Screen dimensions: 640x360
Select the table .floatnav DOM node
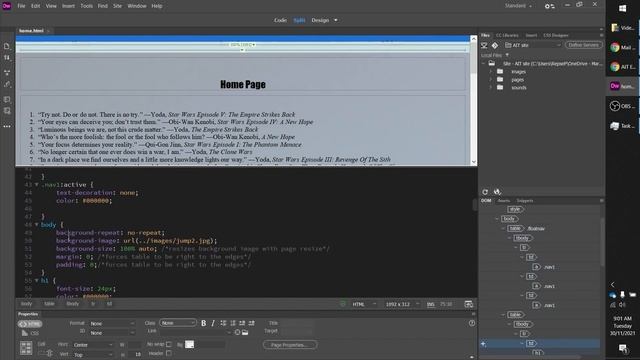coord(515,229)
